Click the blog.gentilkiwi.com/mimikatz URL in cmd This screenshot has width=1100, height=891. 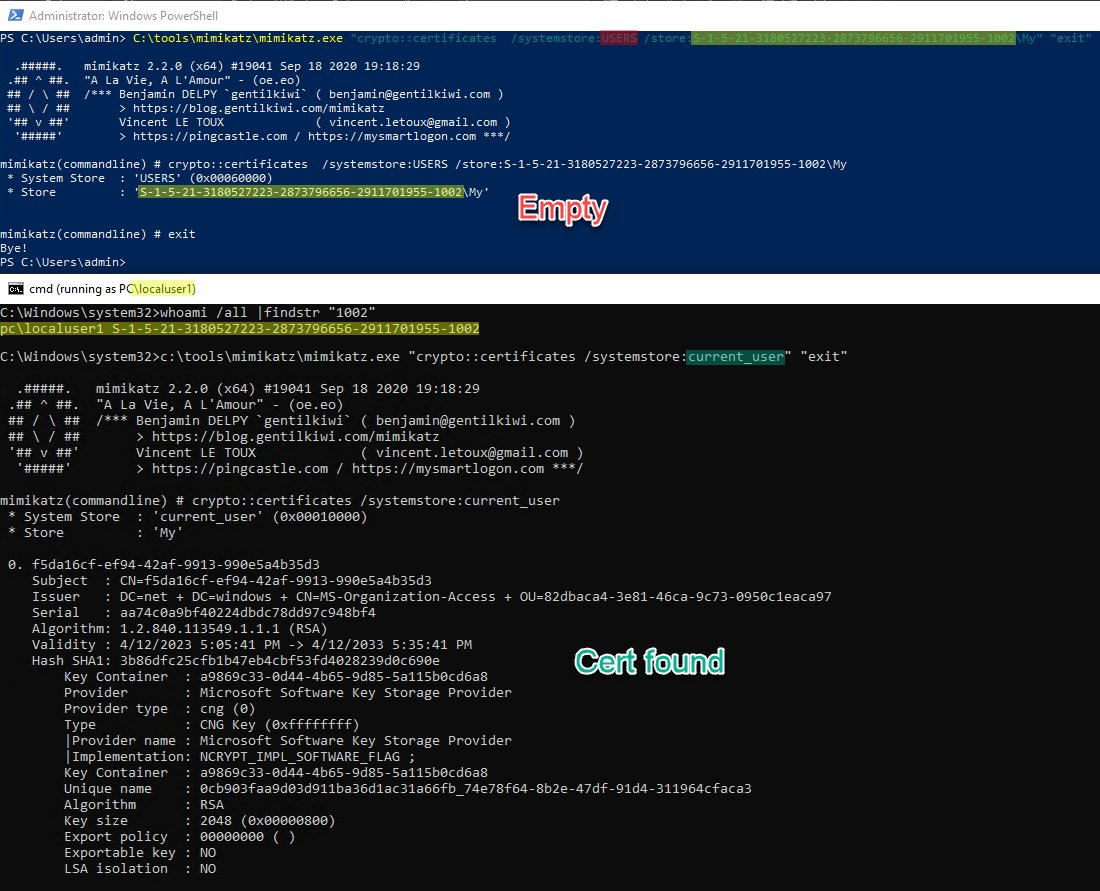tap(295, 436)
